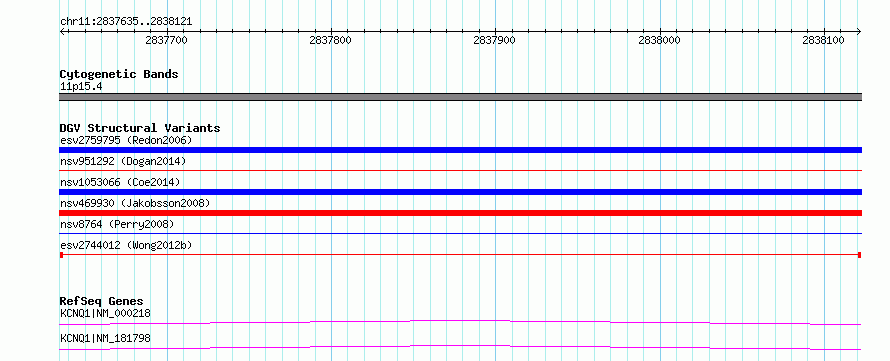Click ruler position label 2837800
The height and width of the screenshot is (361, 890).
[x=330, y=40]
